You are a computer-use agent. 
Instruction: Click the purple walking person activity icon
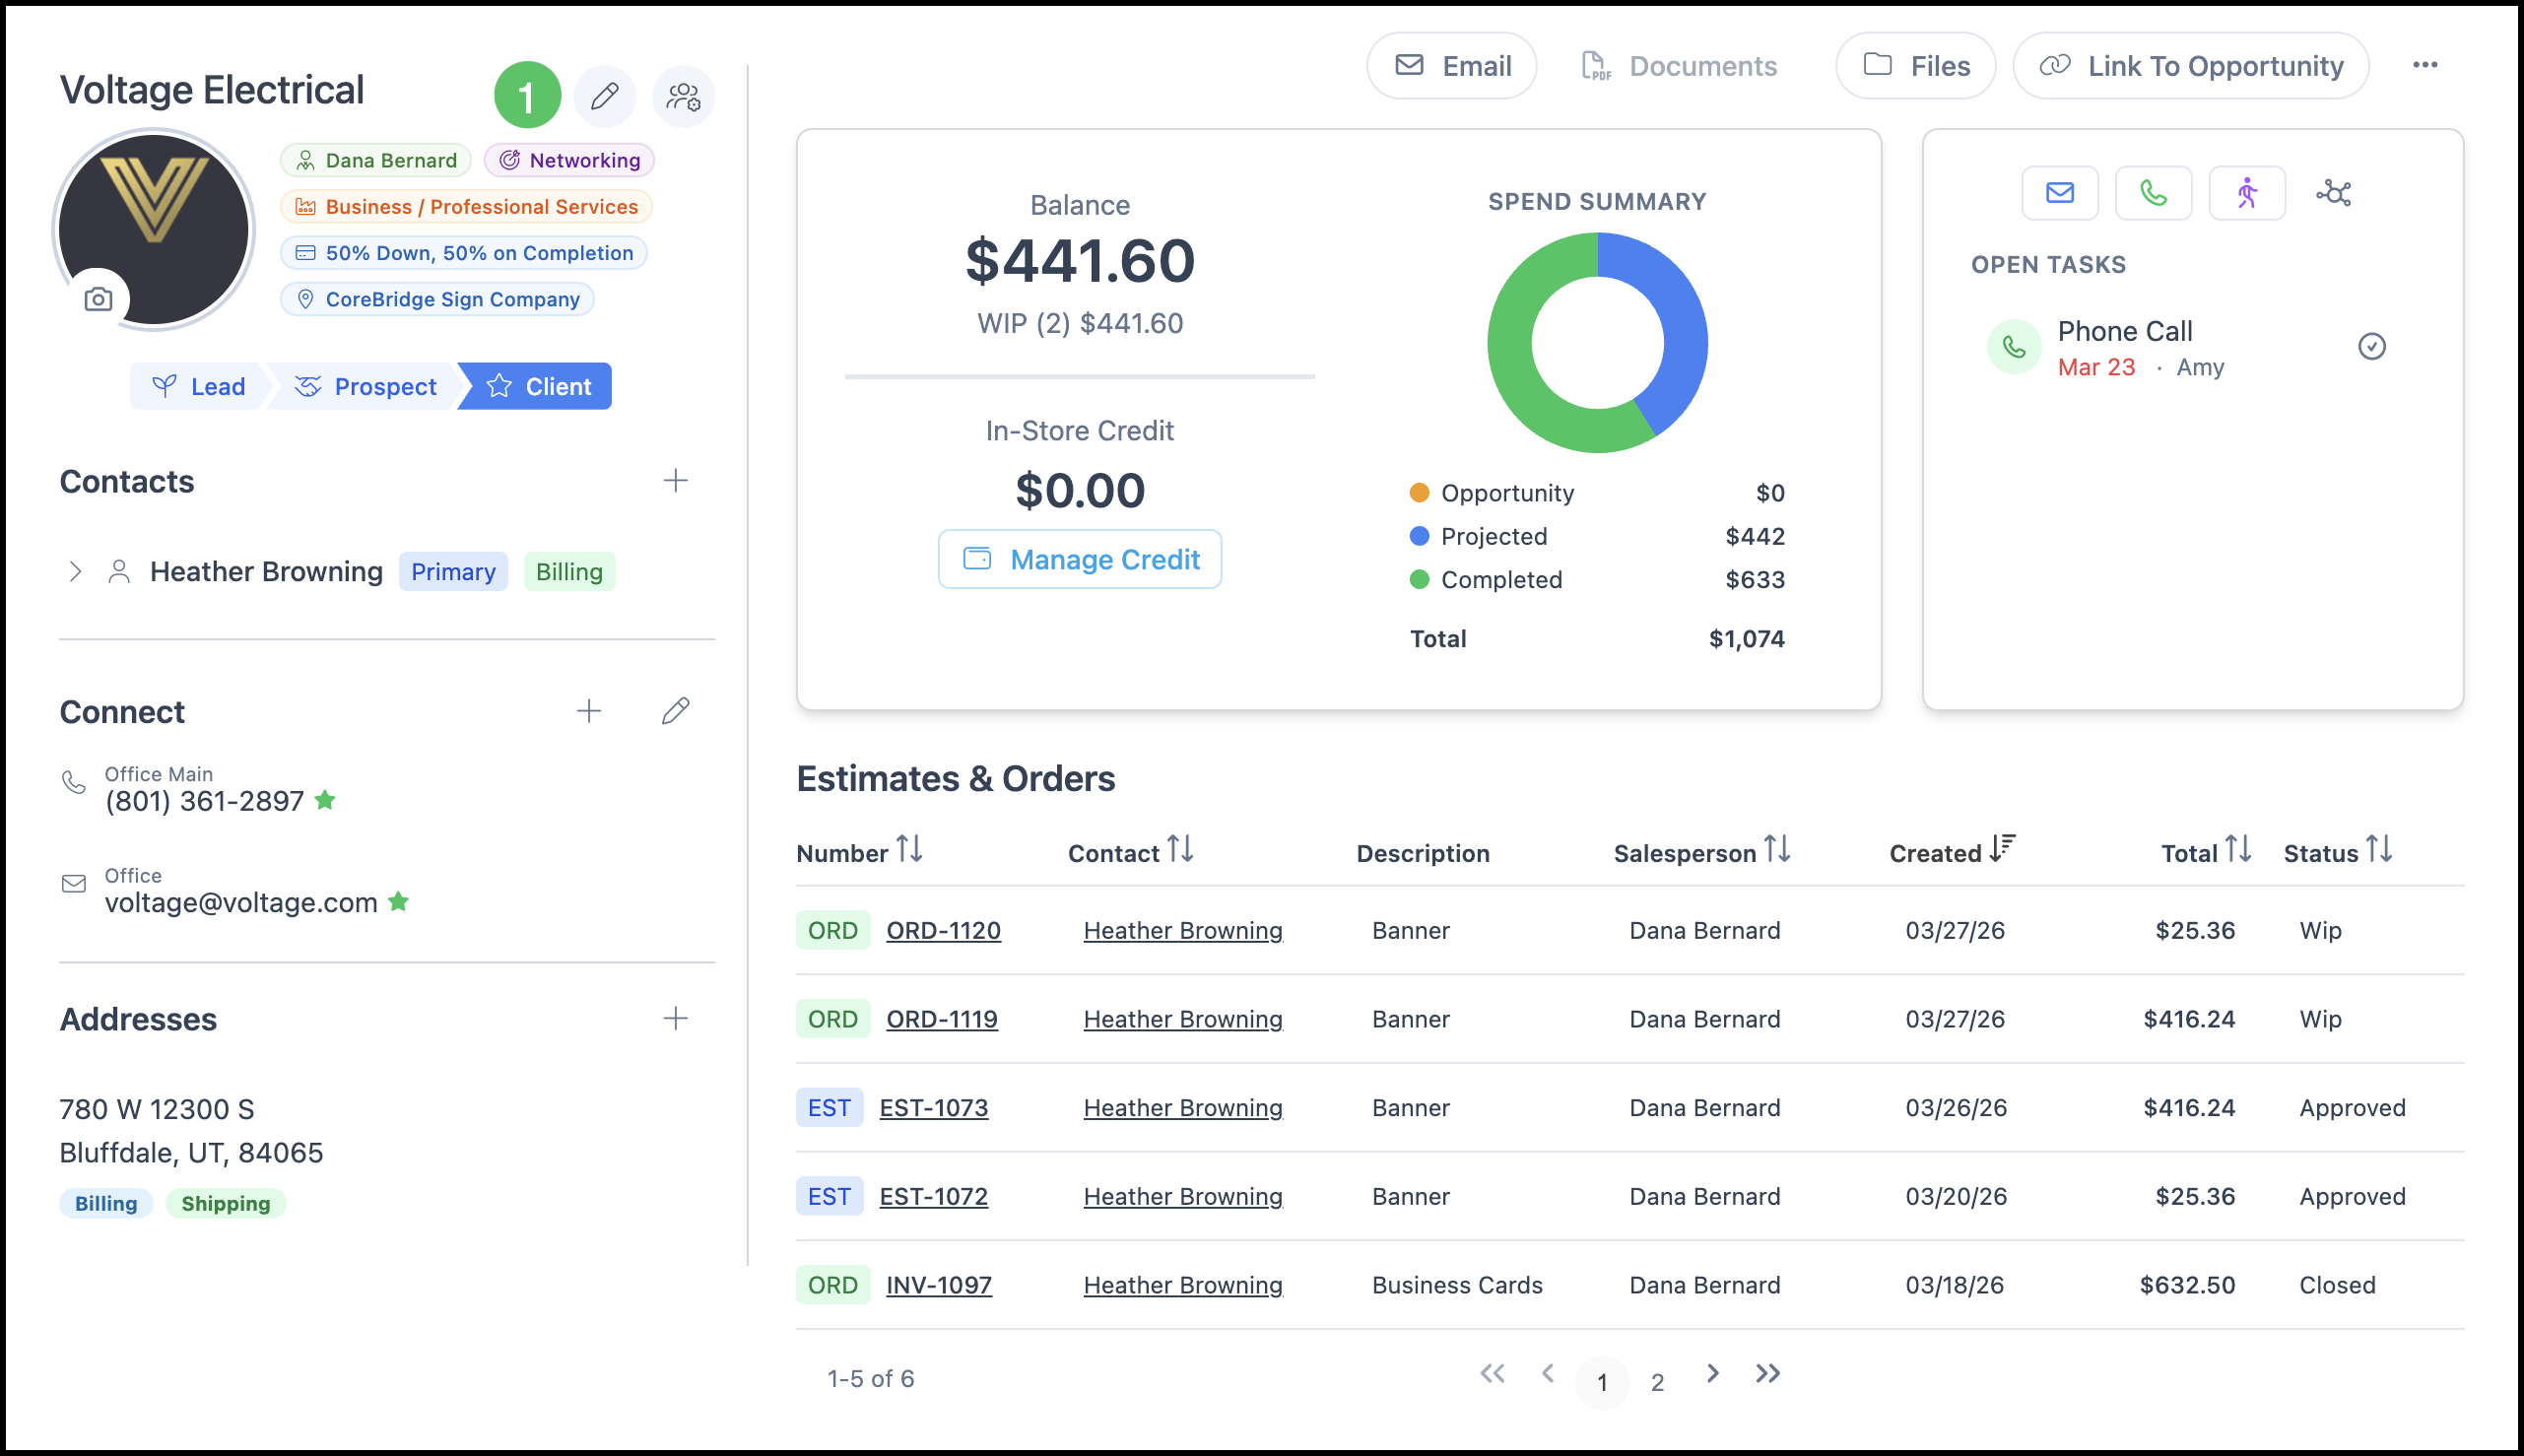[x=2246, y=193]
